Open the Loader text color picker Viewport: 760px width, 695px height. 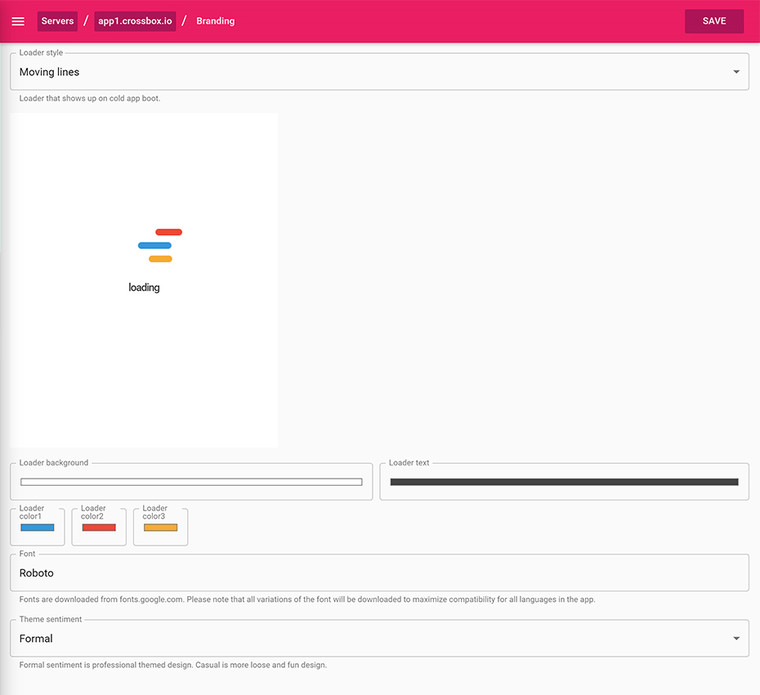point(564,482)
